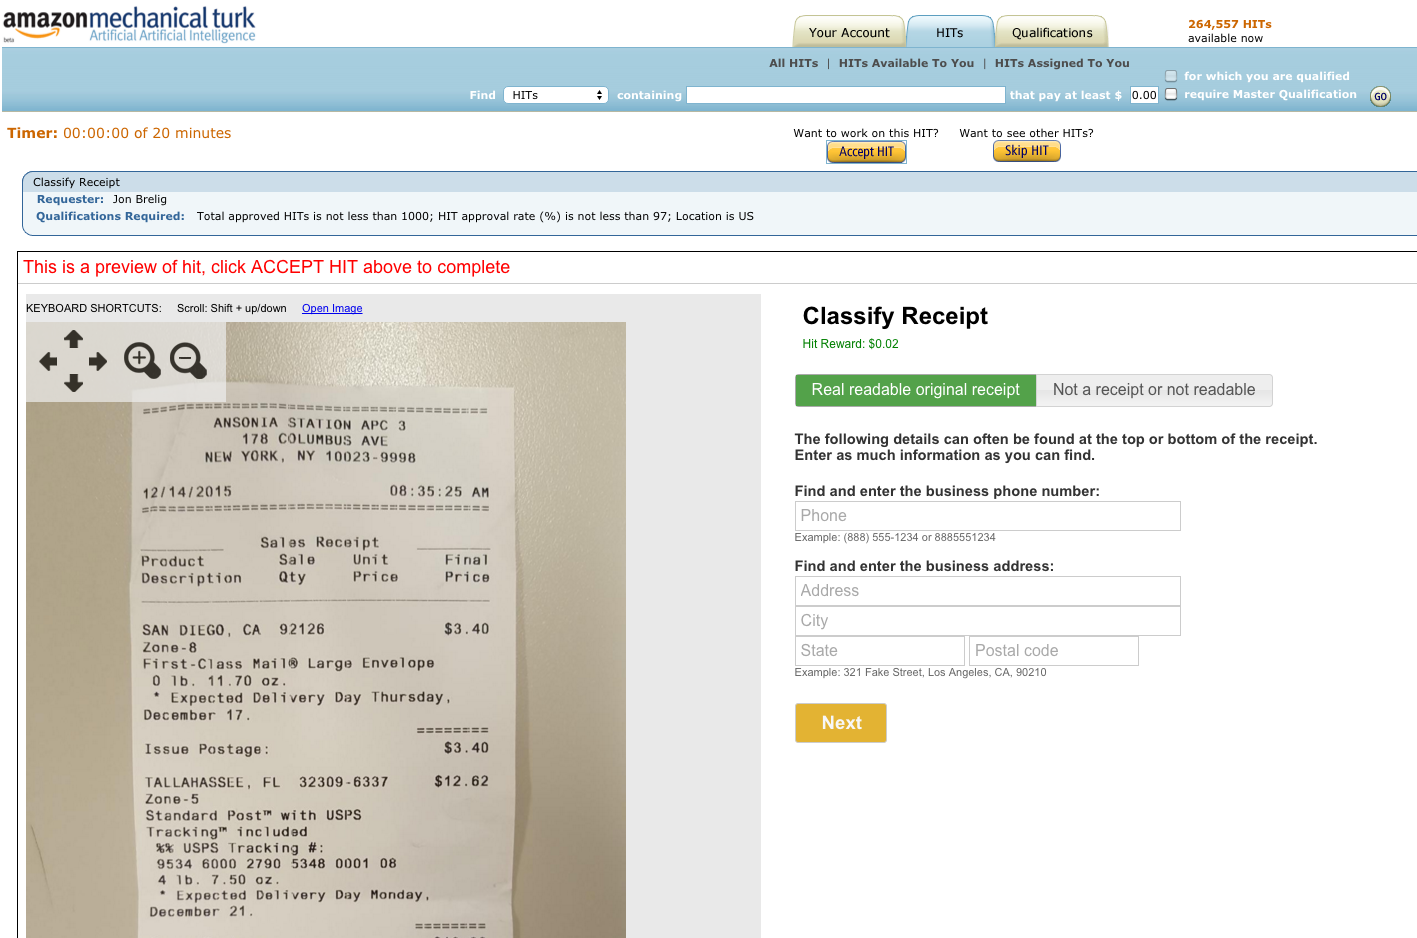Screen dimensions: 1417x938
Task: Click the round GO search button
Action: pos(1380,97)
